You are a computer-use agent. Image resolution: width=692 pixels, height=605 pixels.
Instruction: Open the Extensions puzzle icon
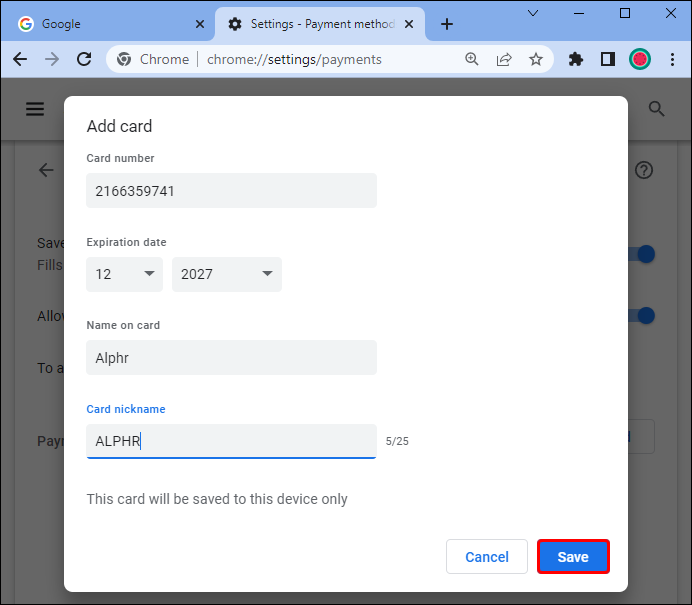click(x=575, y=59)
